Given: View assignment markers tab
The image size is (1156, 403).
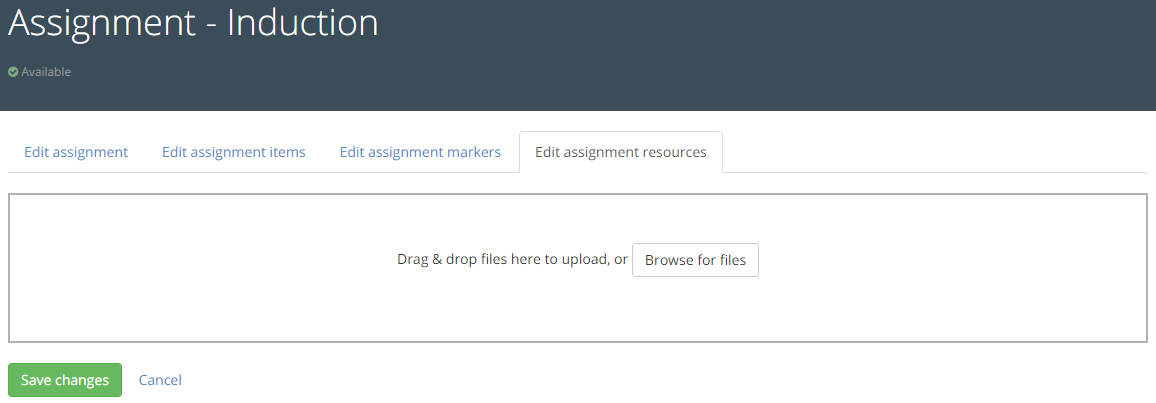Looking at the screenshot, I should coord(420,152).
